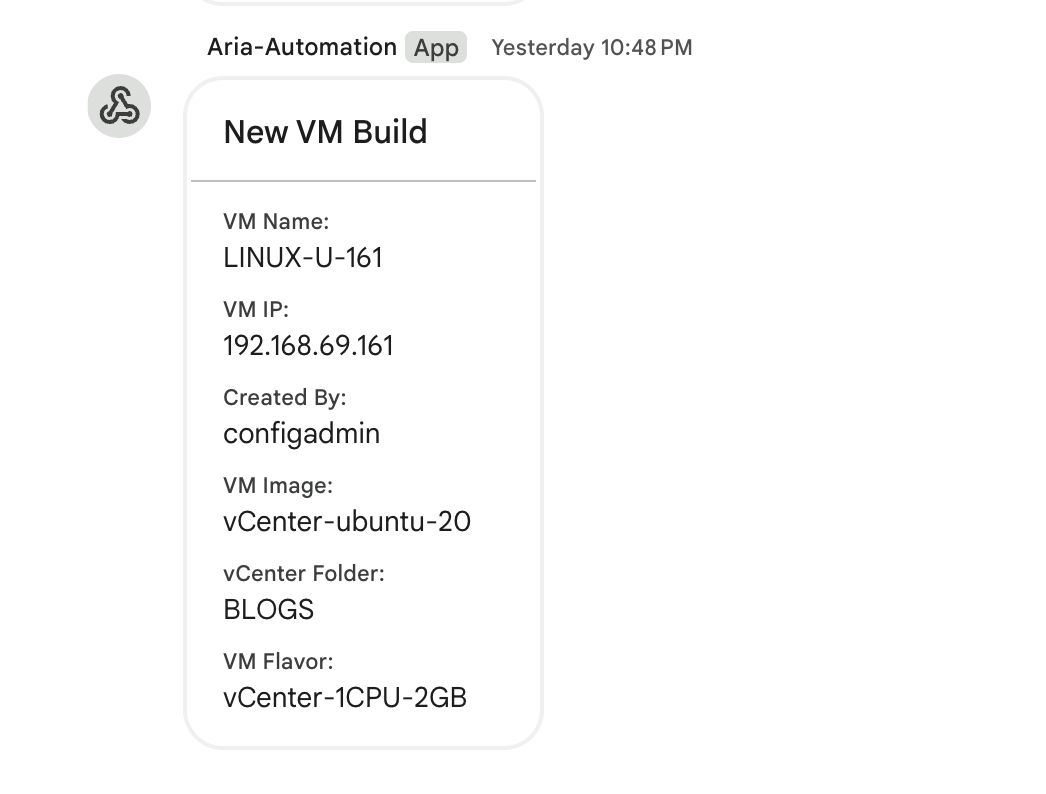Click the Created By field label
Viewport: 1046px width, 794px height.
284,398
